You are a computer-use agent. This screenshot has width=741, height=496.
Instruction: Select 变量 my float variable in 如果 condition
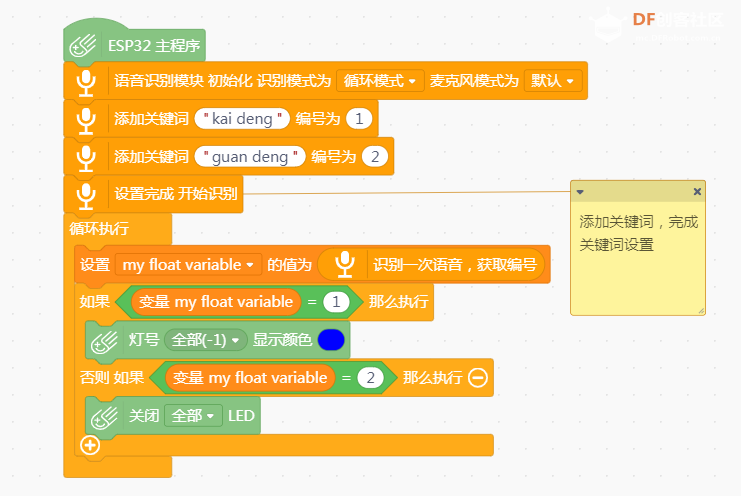[x=215, y=302]
